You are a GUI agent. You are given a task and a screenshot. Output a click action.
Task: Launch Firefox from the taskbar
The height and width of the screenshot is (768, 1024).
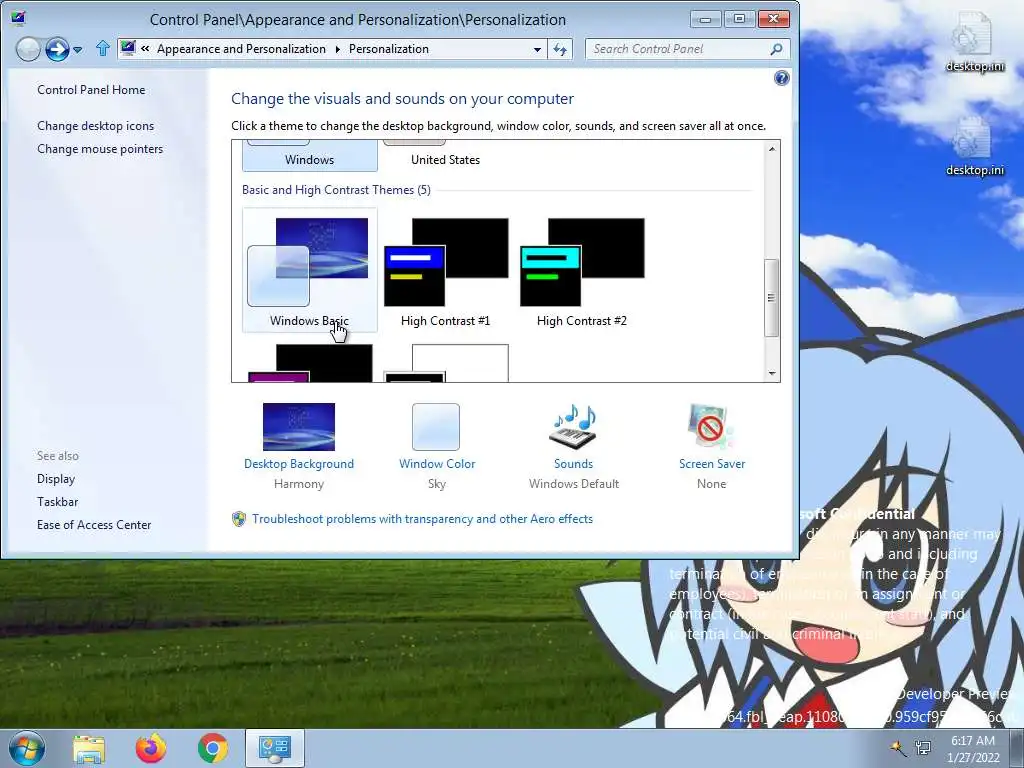[x=151, y=749]
